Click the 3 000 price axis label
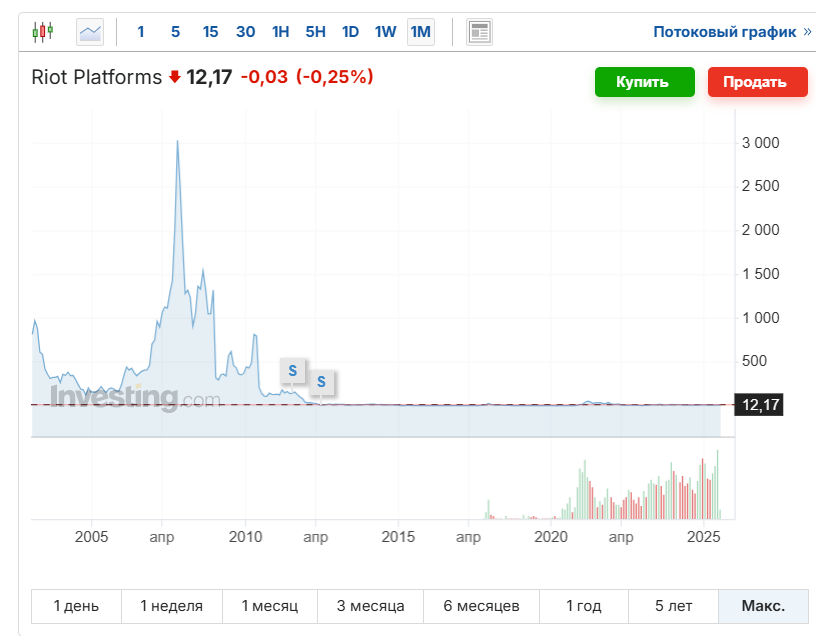 tap(760, 143)
